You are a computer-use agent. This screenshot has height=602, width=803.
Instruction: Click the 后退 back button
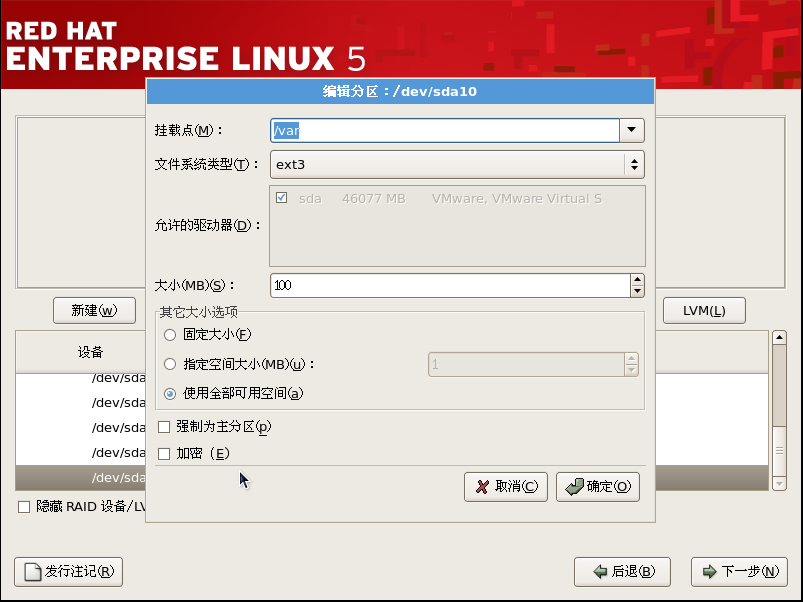(x=622, y=571)
